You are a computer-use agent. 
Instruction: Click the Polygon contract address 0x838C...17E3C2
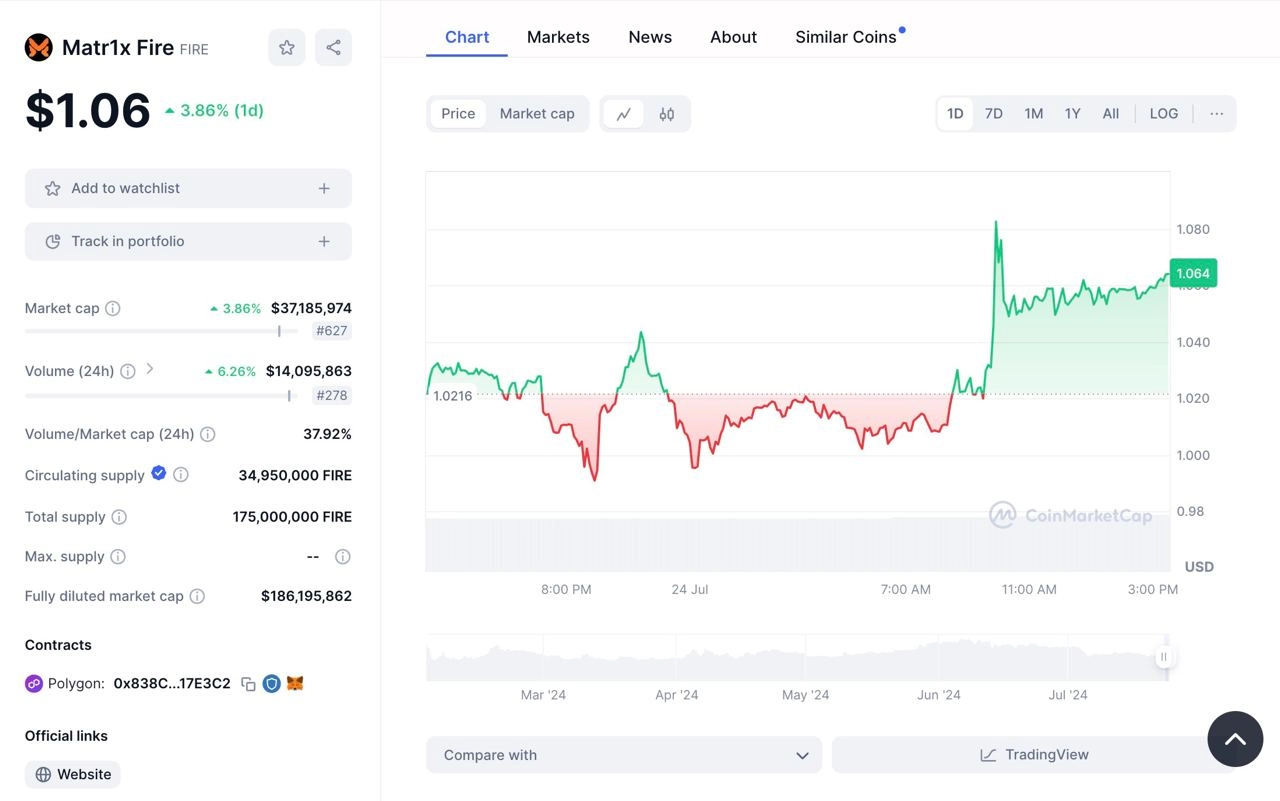[172, 684]
